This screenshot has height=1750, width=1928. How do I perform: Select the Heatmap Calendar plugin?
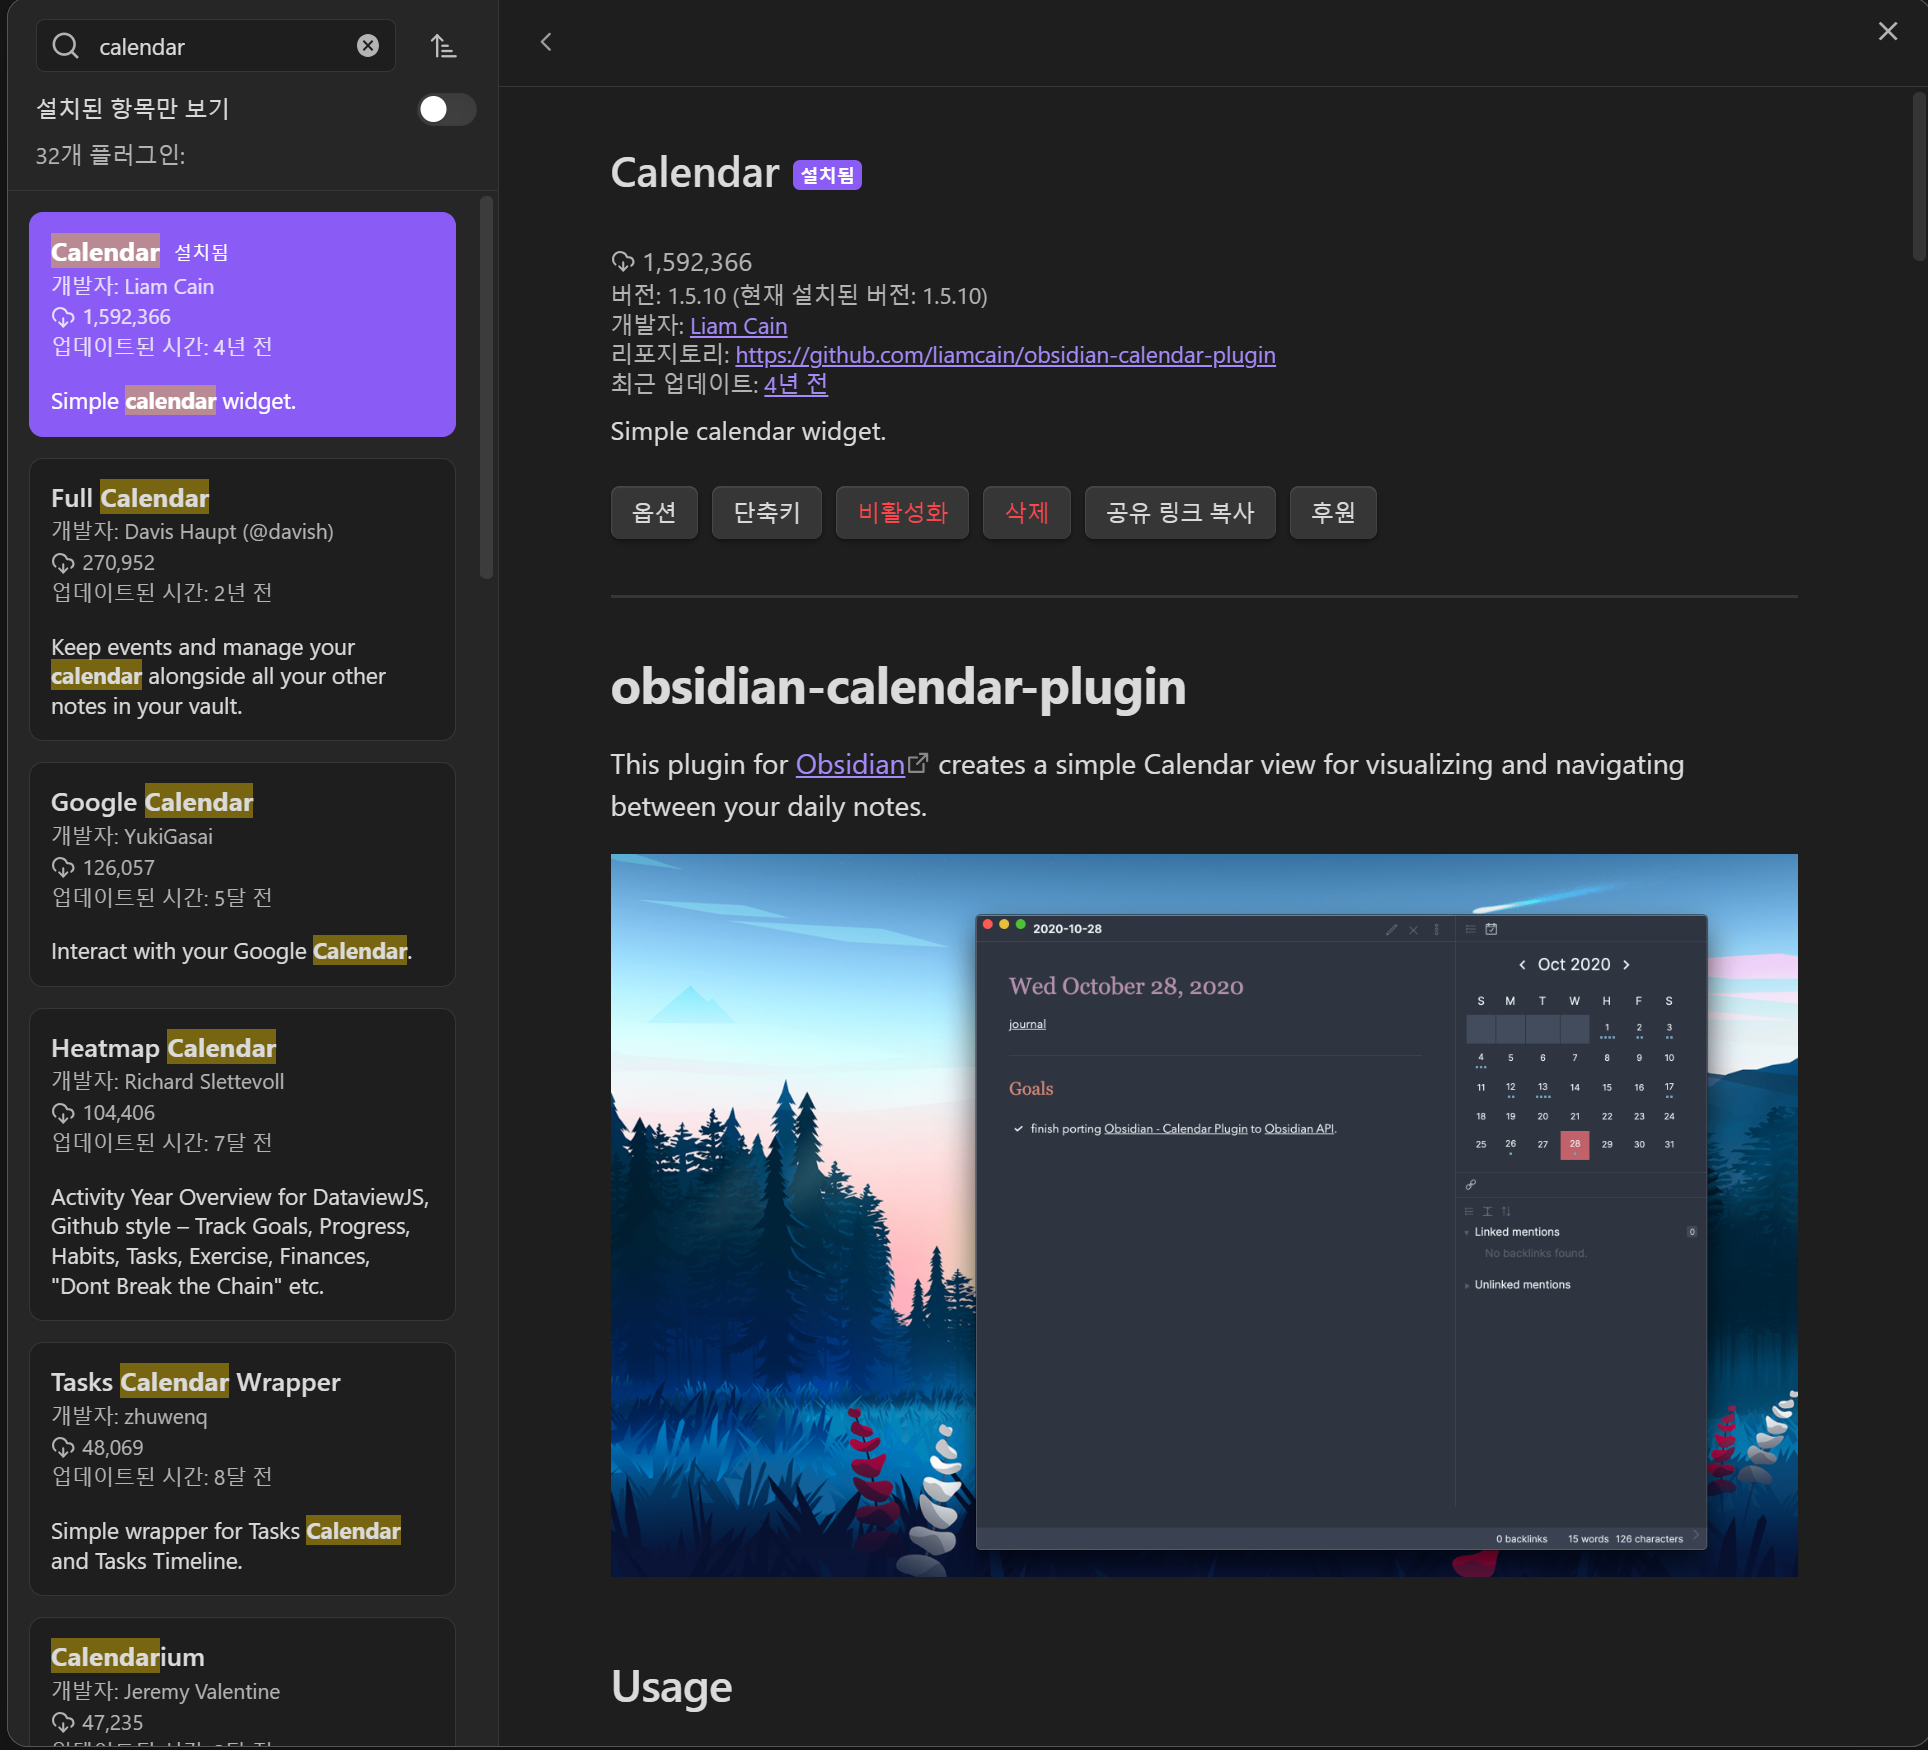coord(242,1163)
